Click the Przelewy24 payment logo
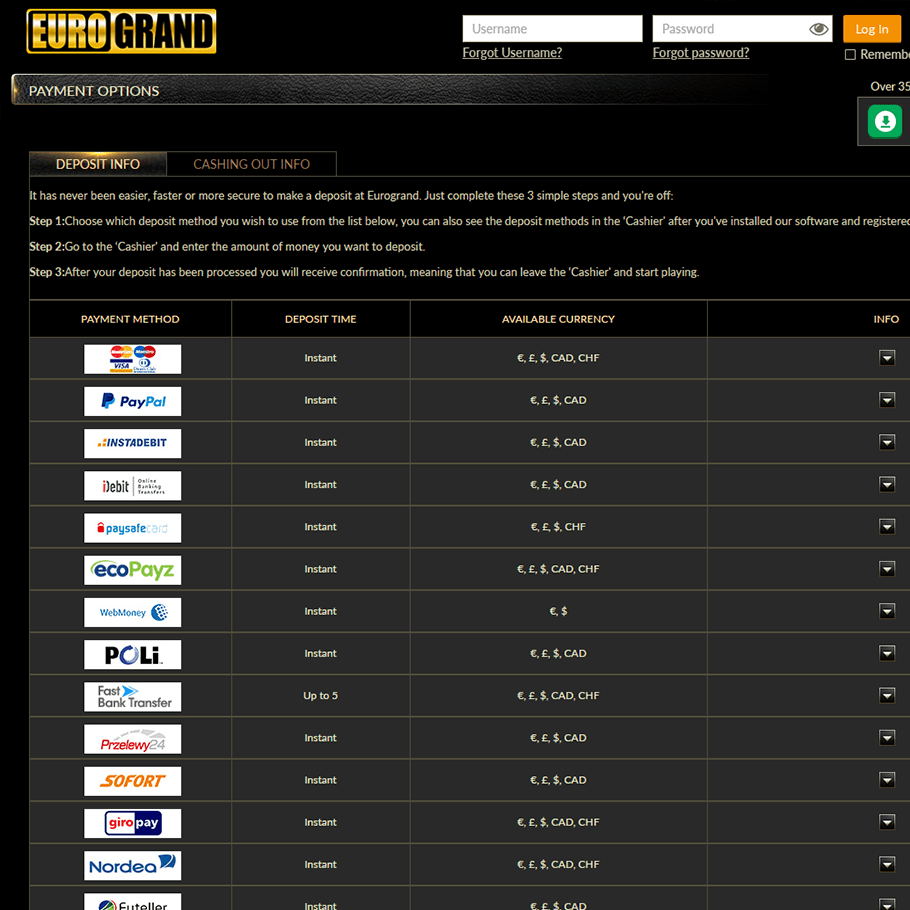 pyautogui.click(x=132, y=739)
